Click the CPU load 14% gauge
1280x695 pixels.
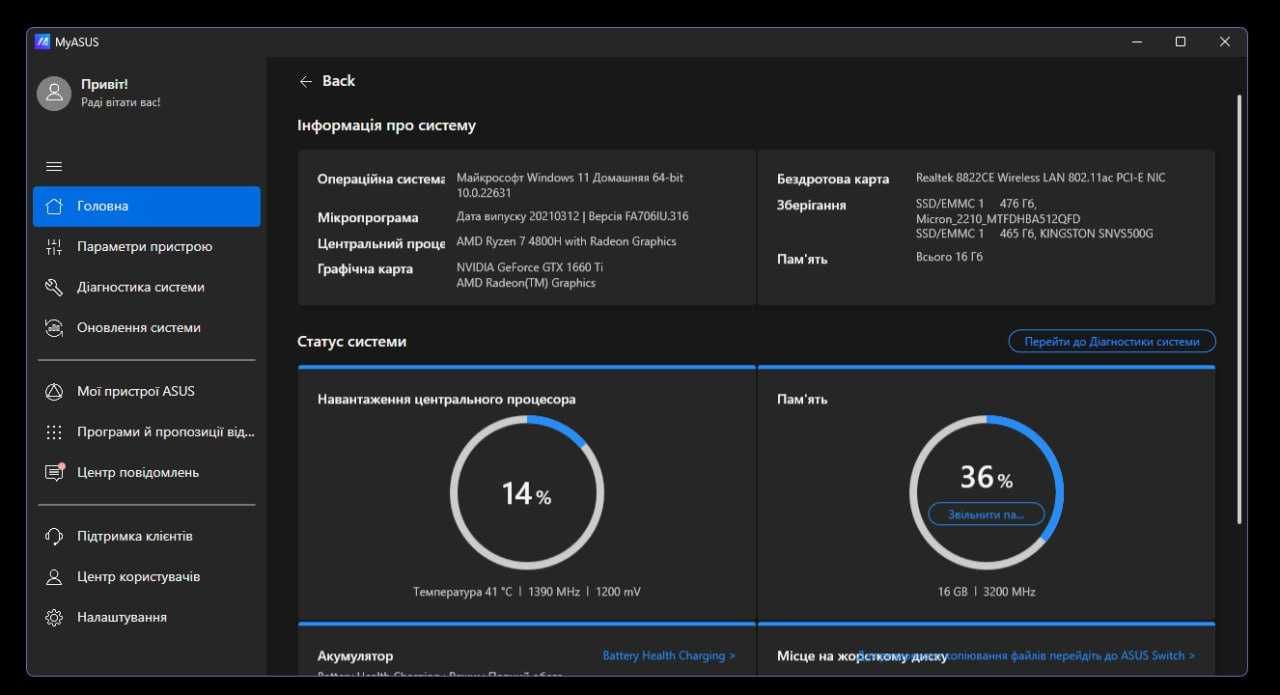point(526,492)
